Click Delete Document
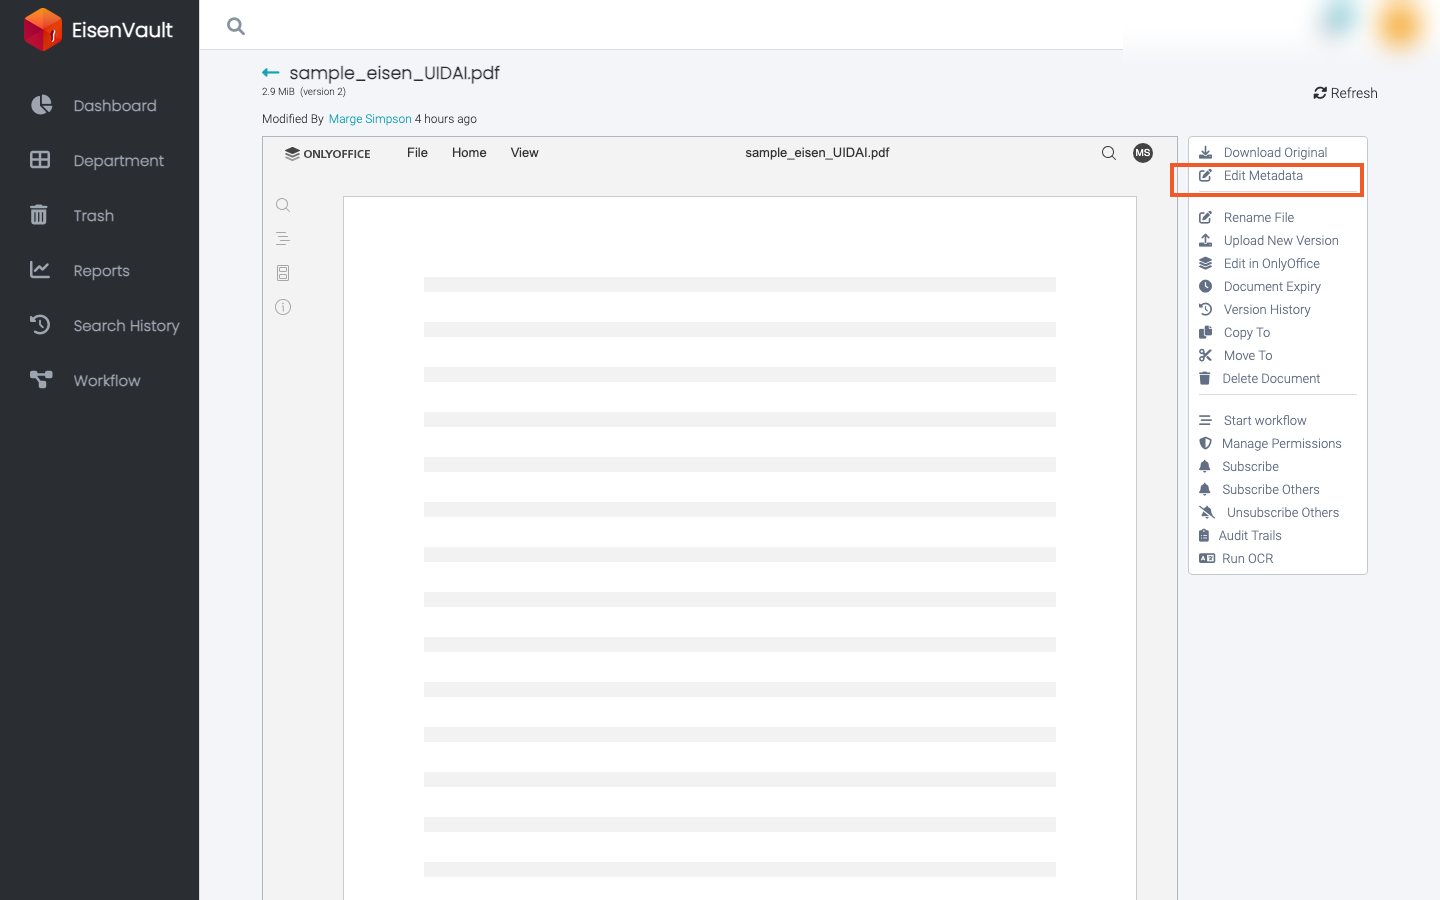1440x900 pixels. [x=1259, y=379]
